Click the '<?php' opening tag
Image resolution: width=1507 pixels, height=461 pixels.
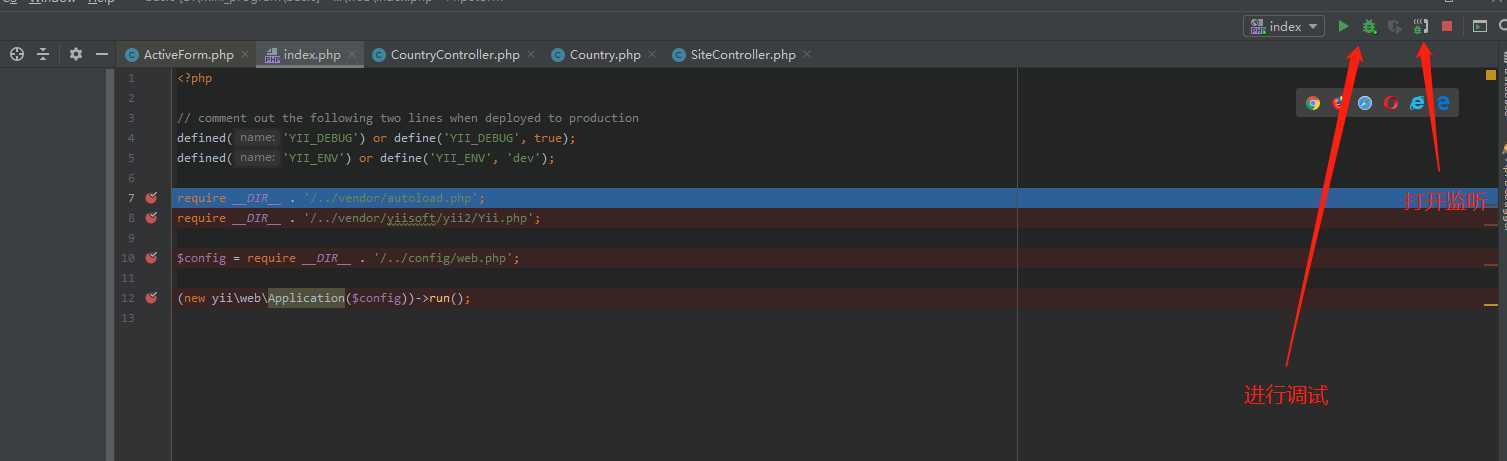[195, 78]
